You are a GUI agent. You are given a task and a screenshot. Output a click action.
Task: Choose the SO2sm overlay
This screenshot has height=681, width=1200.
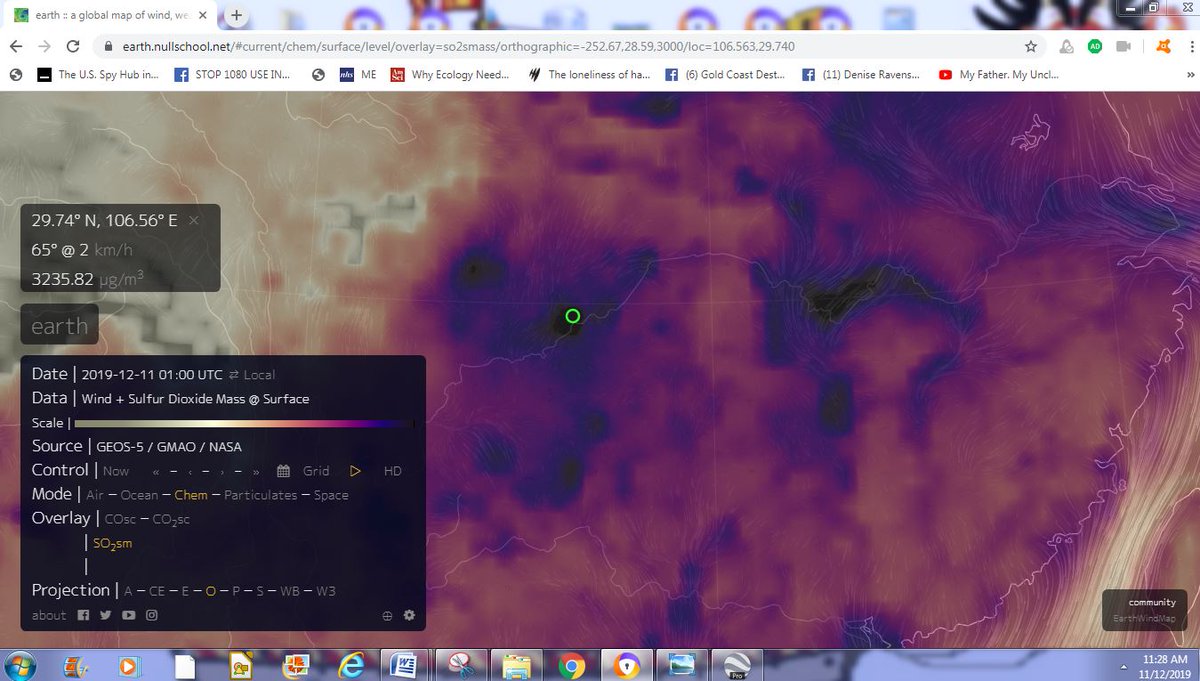[x=112, y=543]
